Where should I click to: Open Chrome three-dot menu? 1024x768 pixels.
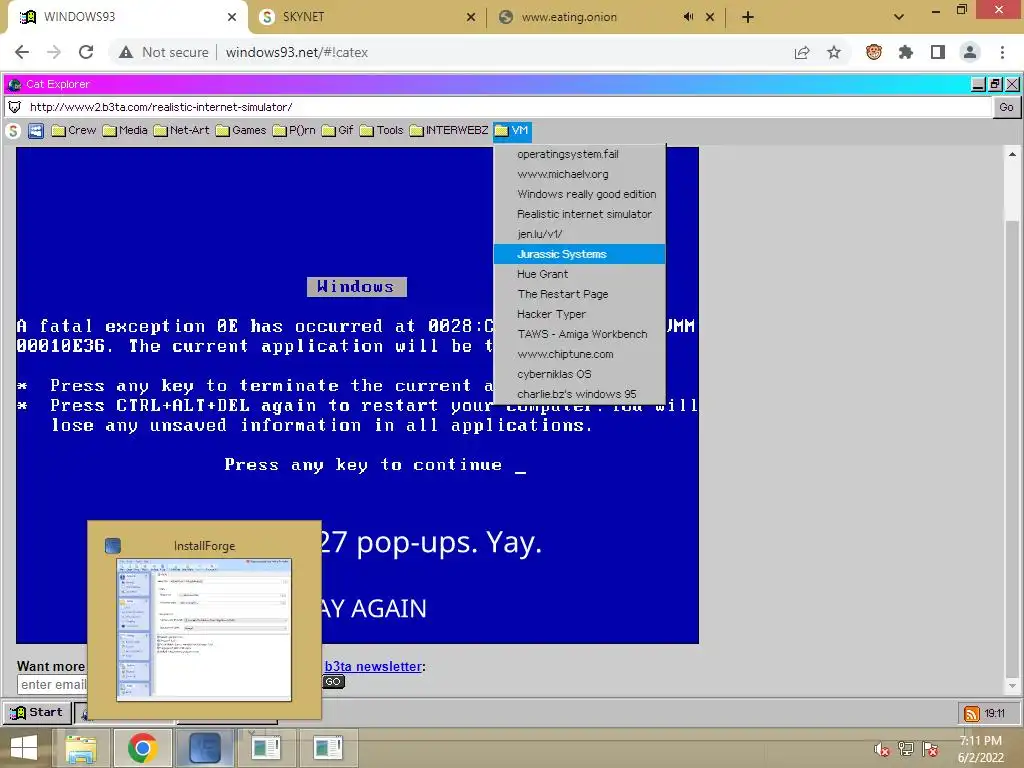click(x=1002, y=52)
